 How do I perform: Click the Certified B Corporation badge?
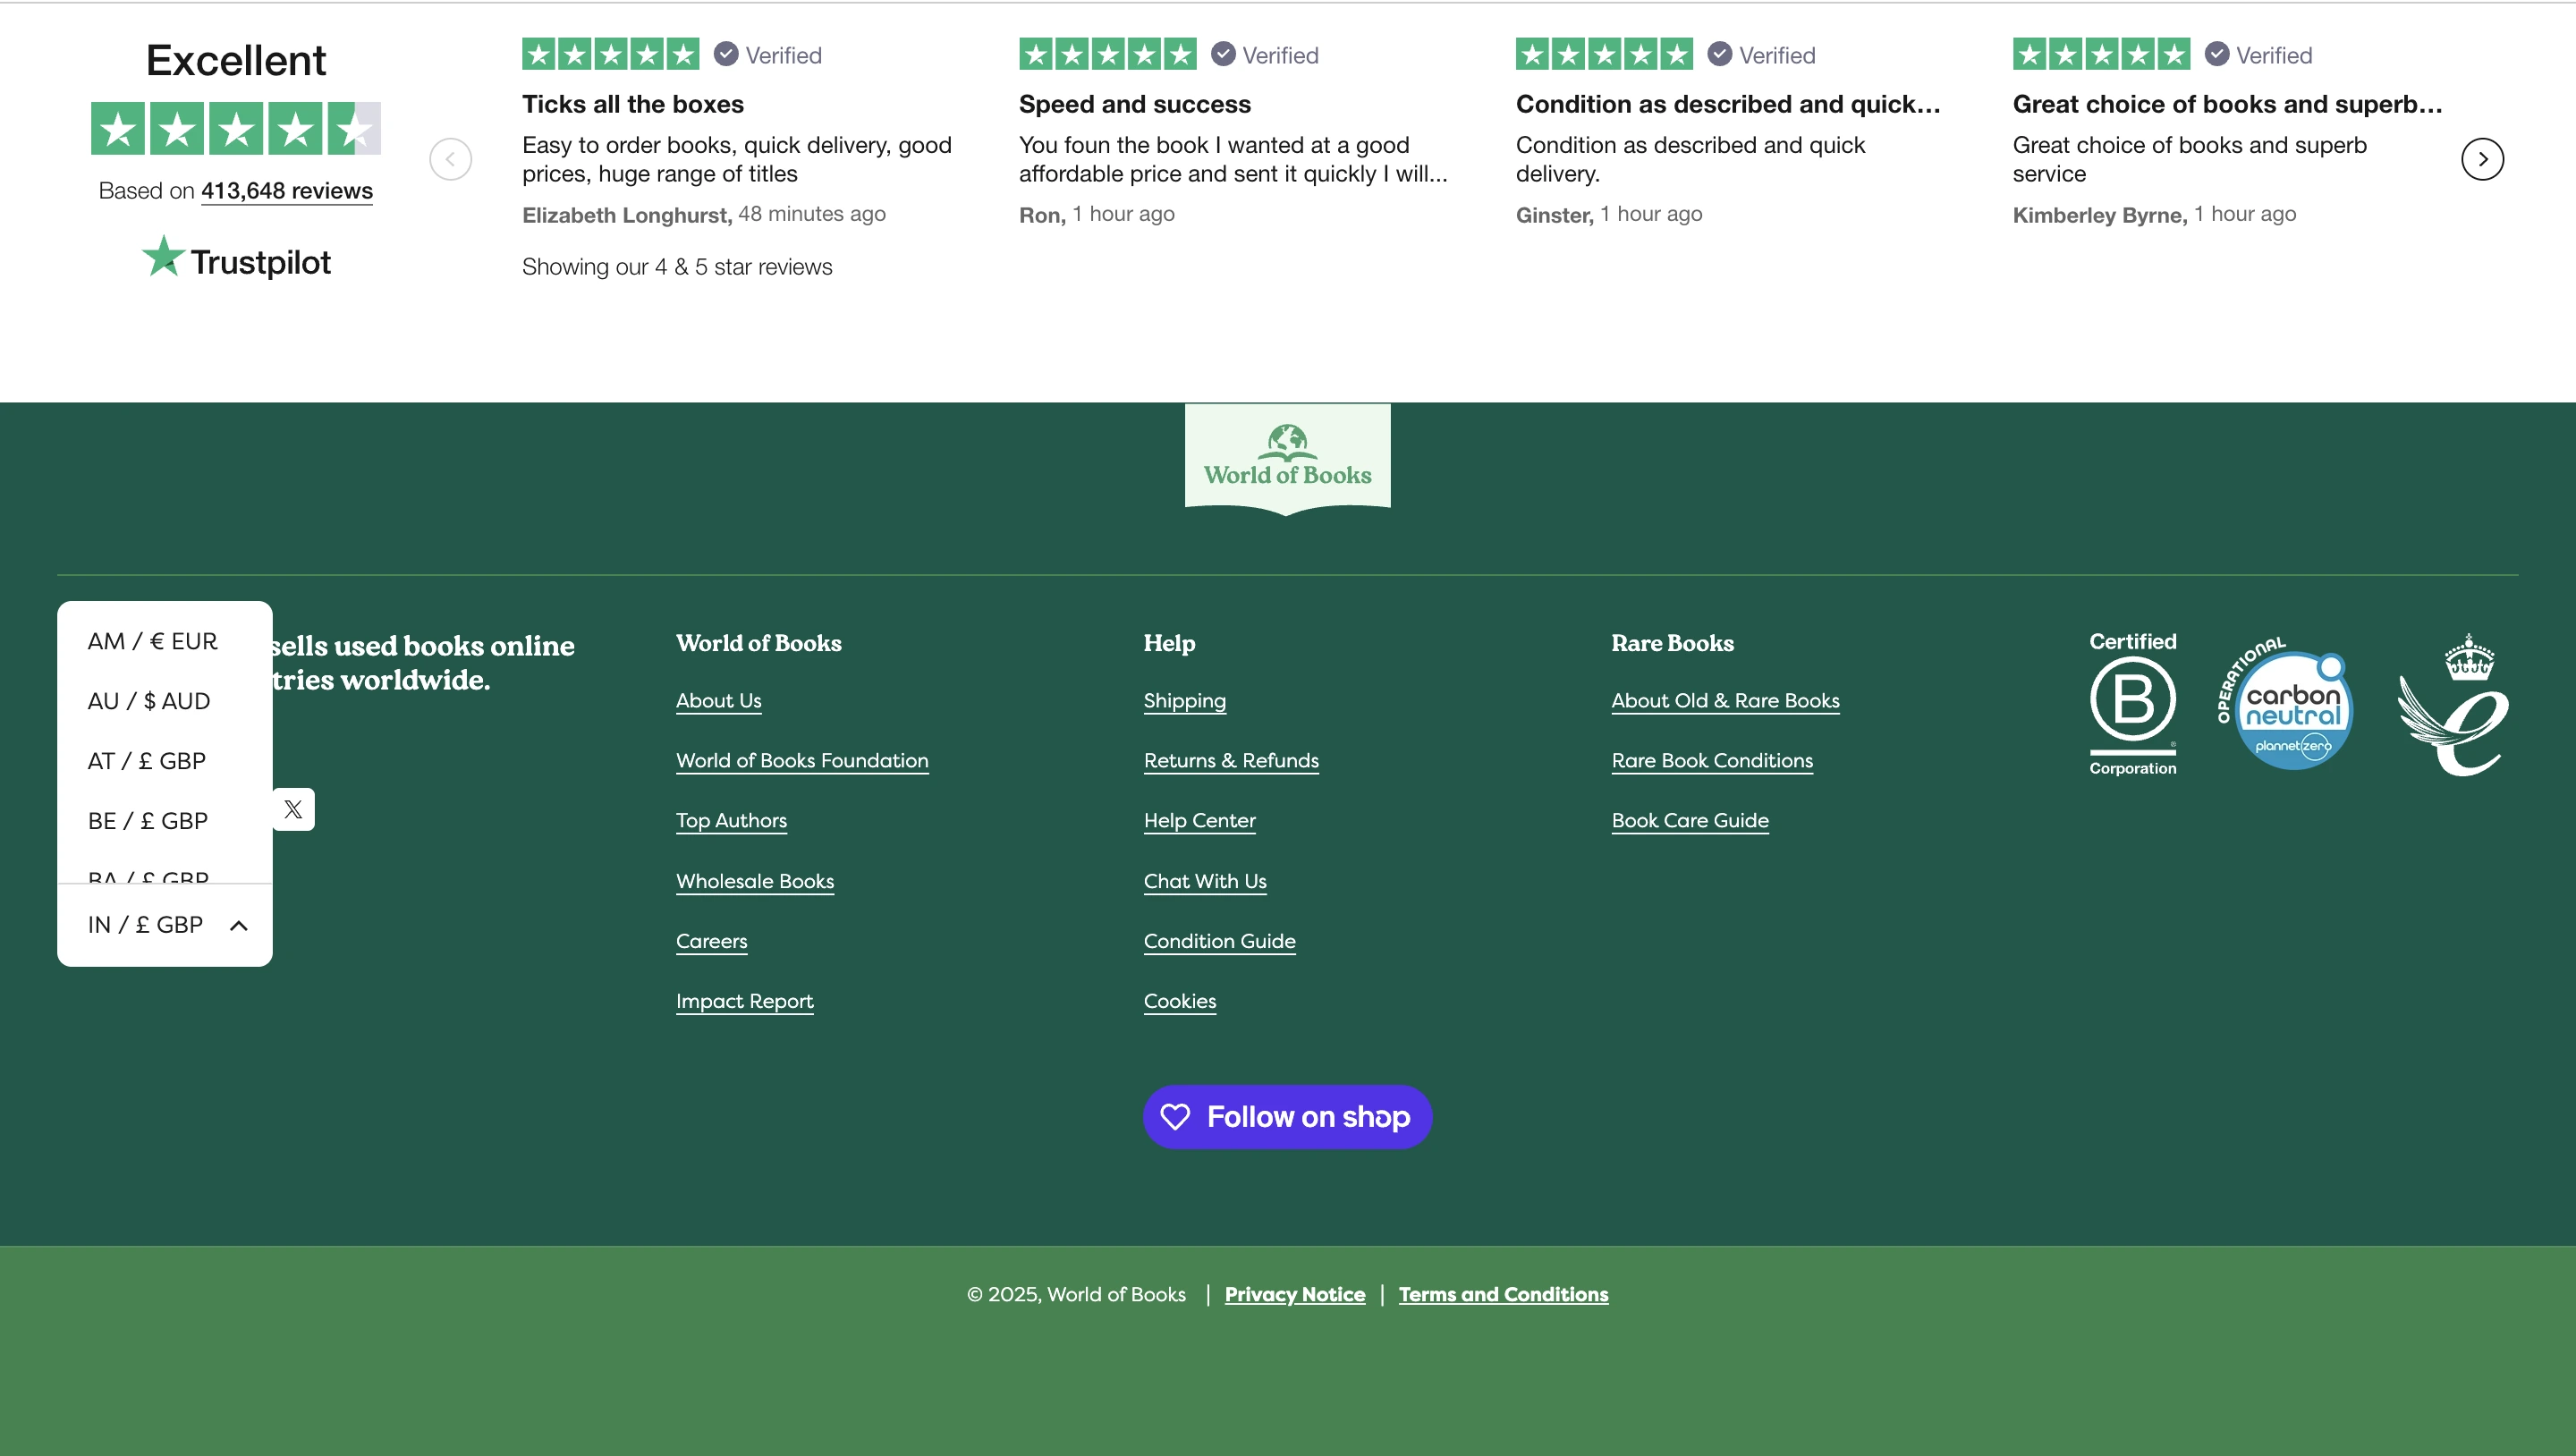point(2132,704)
